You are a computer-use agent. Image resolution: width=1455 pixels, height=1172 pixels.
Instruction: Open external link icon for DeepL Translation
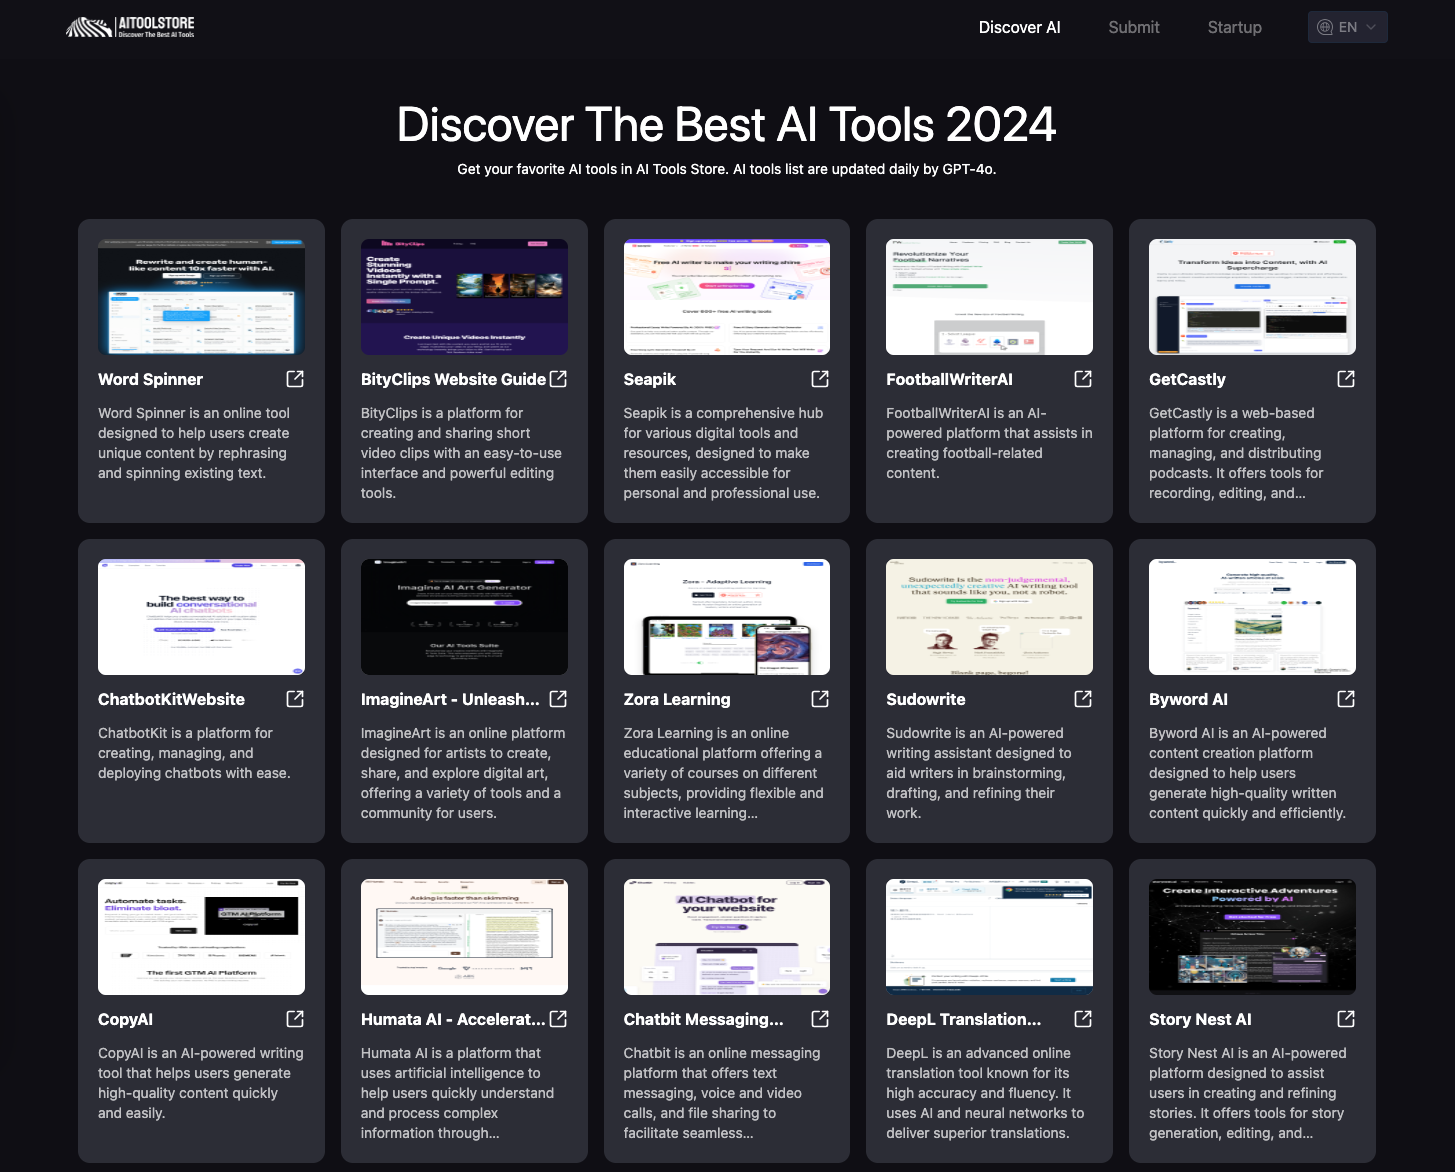[1083, 1019]
